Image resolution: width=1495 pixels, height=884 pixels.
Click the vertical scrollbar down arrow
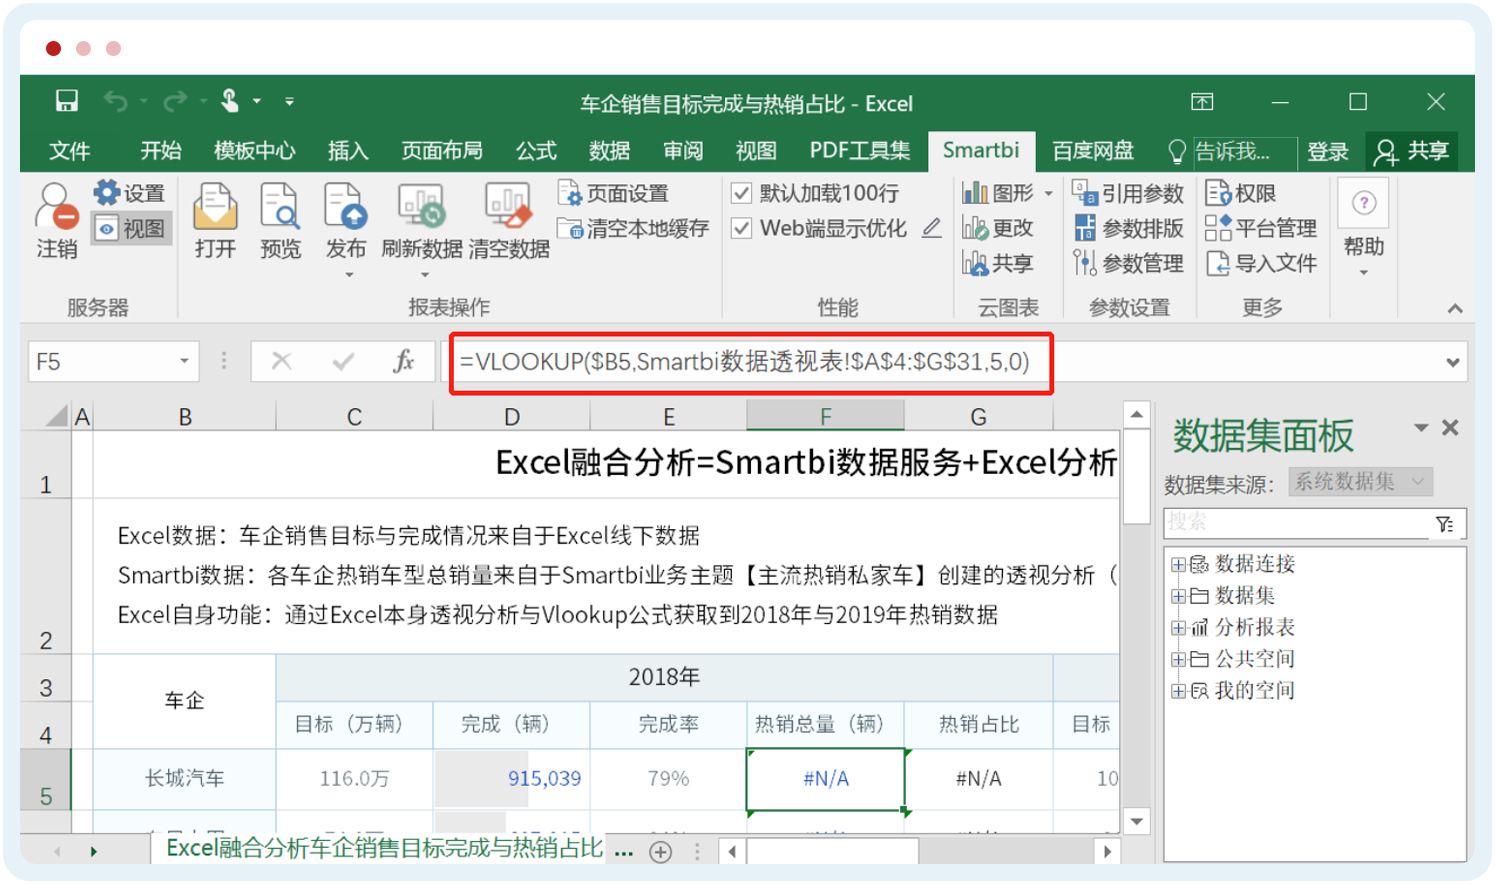tap(1137, 821)
